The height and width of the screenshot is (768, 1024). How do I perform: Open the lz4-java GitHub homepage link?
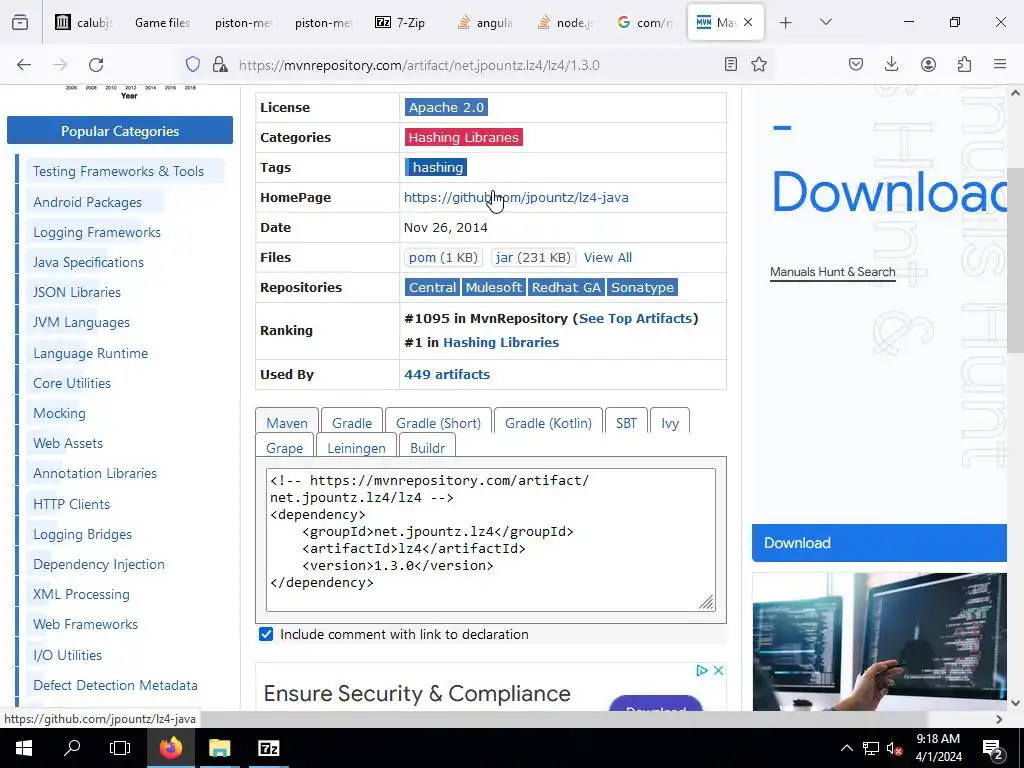(516, 197)
